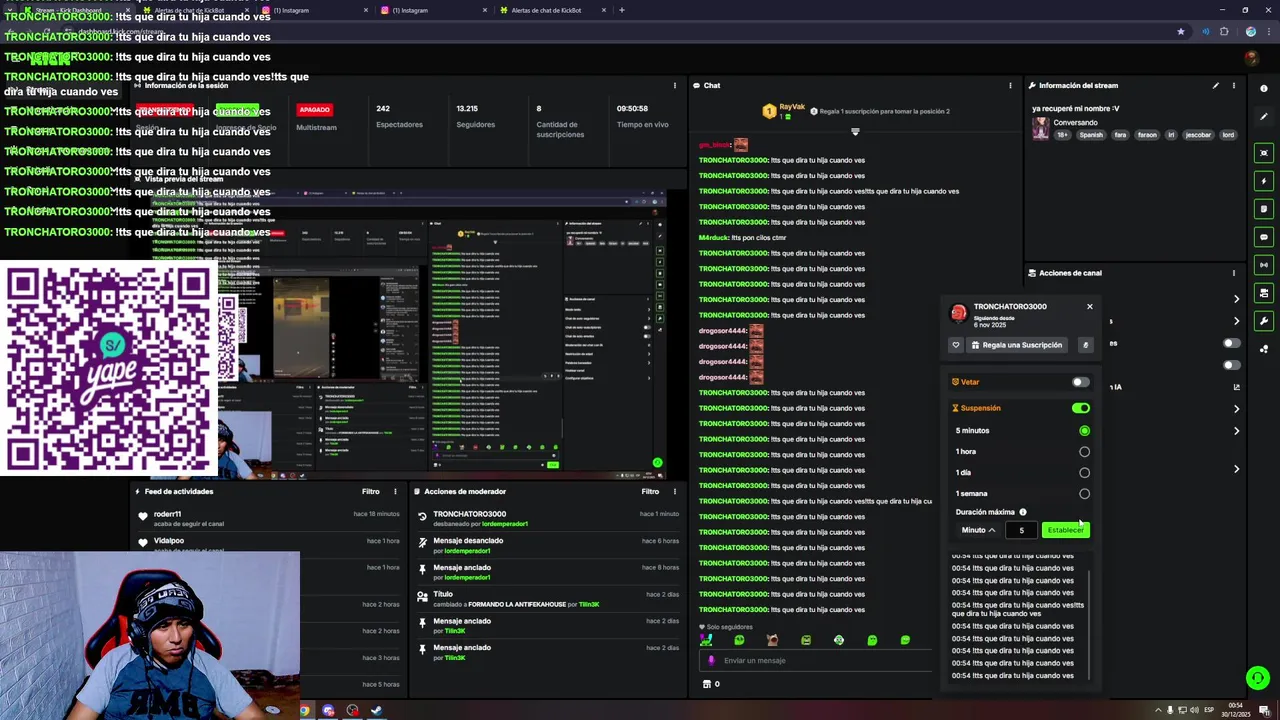Select the 1 semana radio option
This screenshot has height=720, width=1280.
tap(1084, 494)
